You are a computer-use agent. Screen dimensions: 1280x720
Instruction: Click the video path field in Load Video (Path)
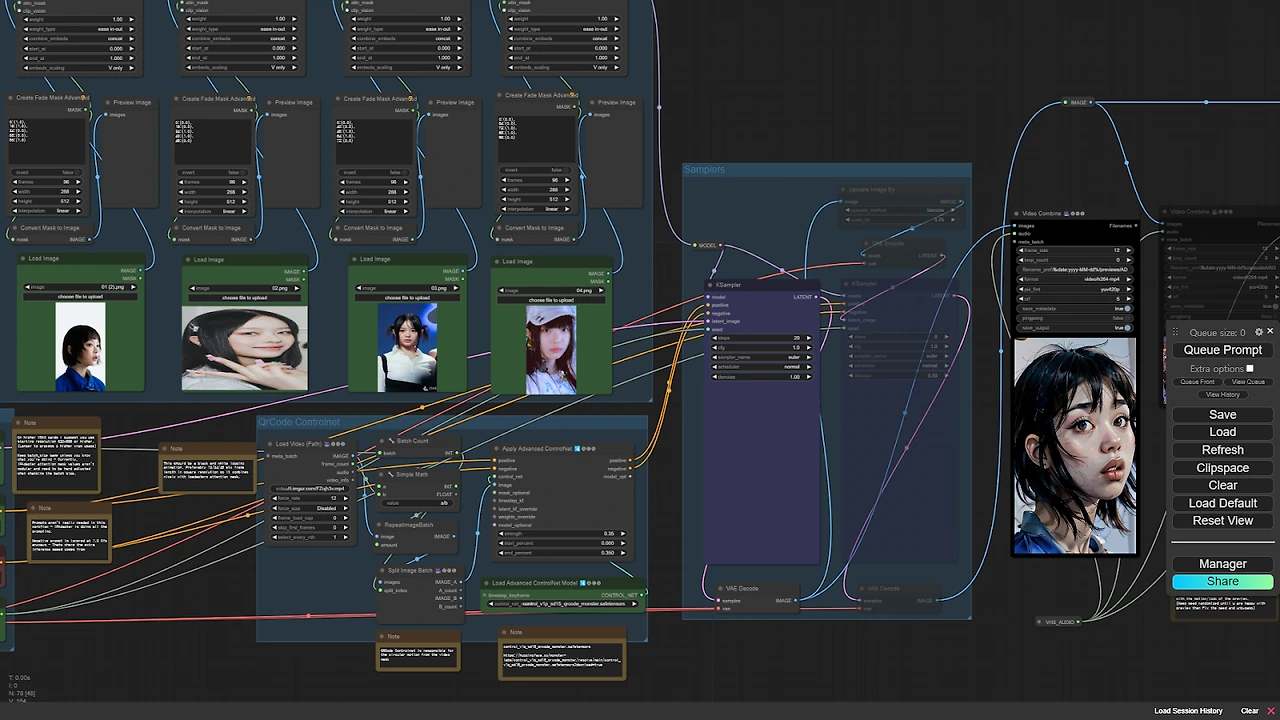[x=311, y=488]
